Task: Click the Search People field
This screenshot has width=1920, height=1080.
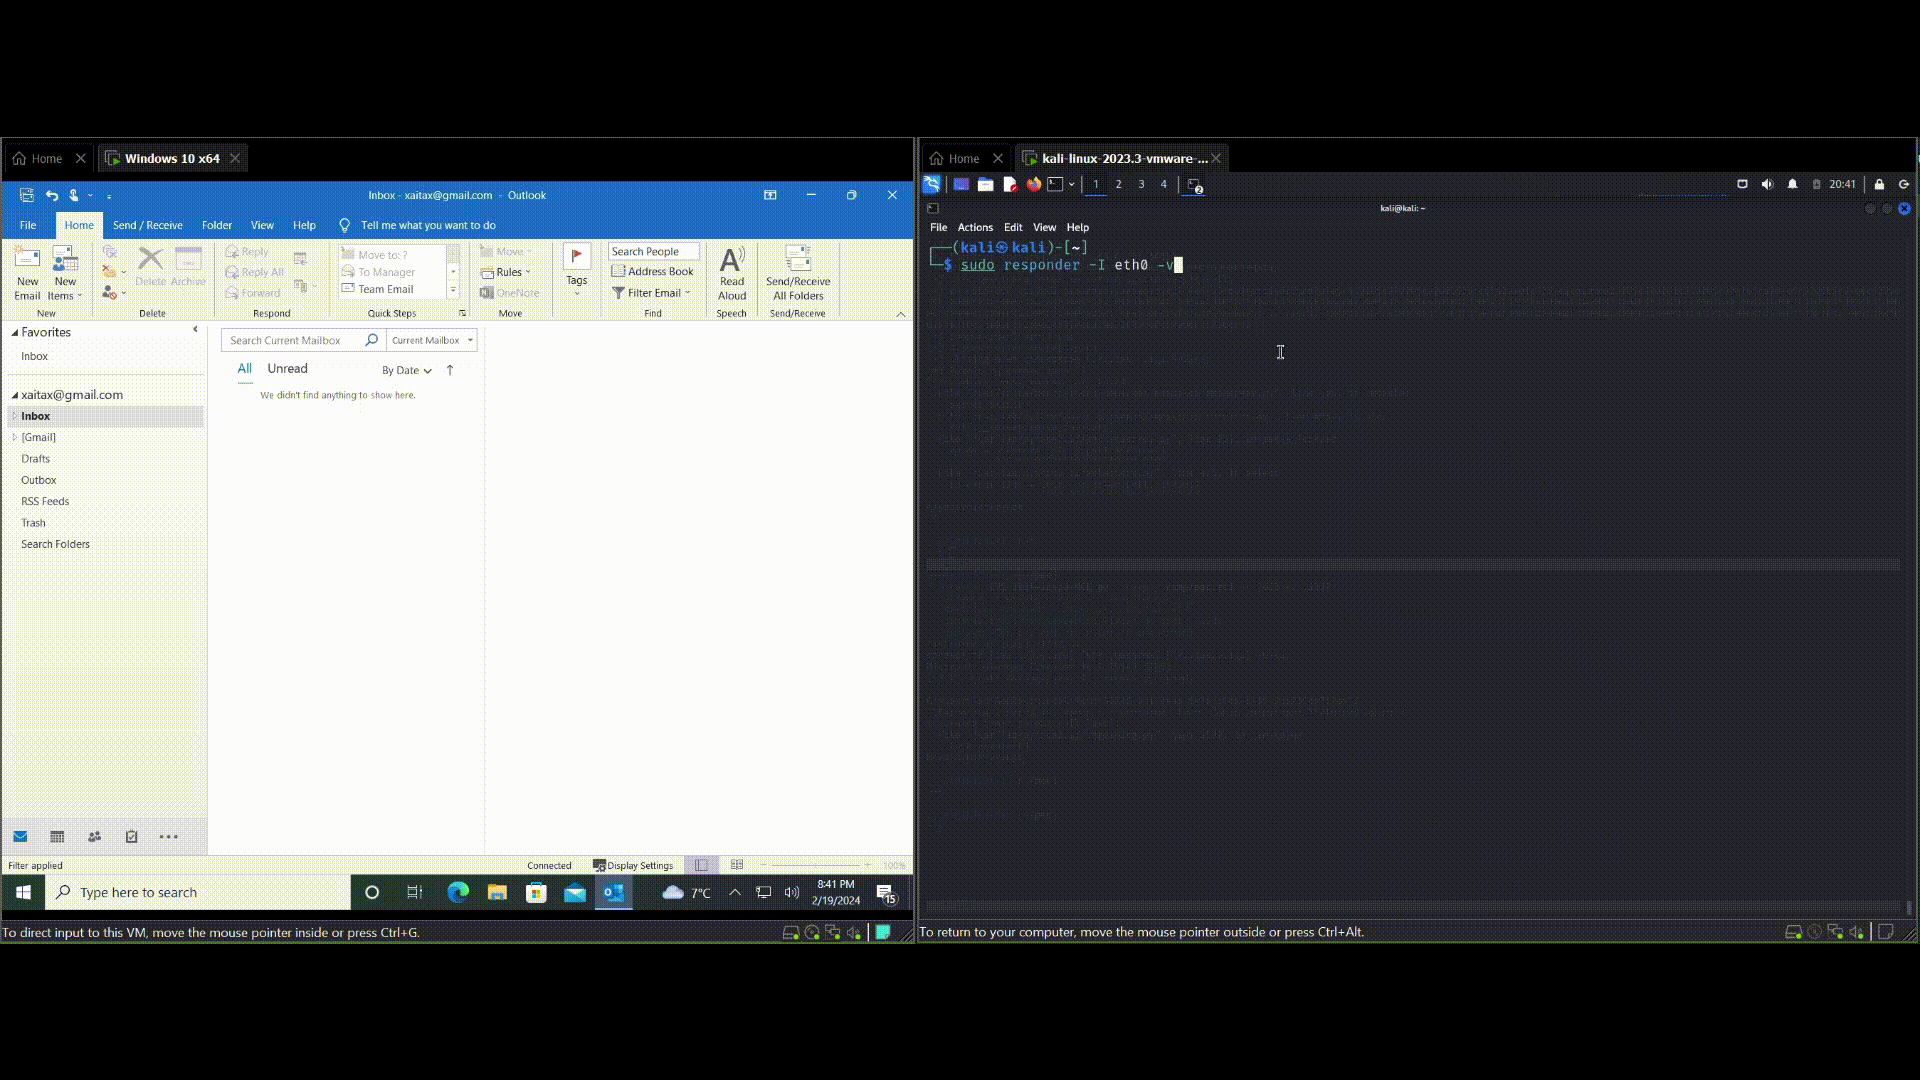Action: pos(653,251)
